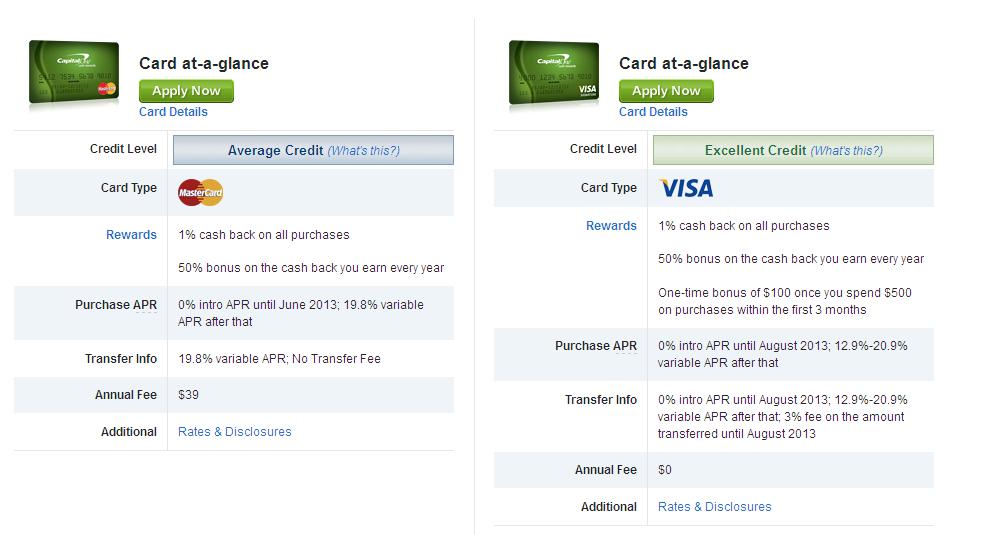Open Card Details for the MasterCard
Image resolution: width=981 pixels, height=535 pixels.
(x=173, y=111)
